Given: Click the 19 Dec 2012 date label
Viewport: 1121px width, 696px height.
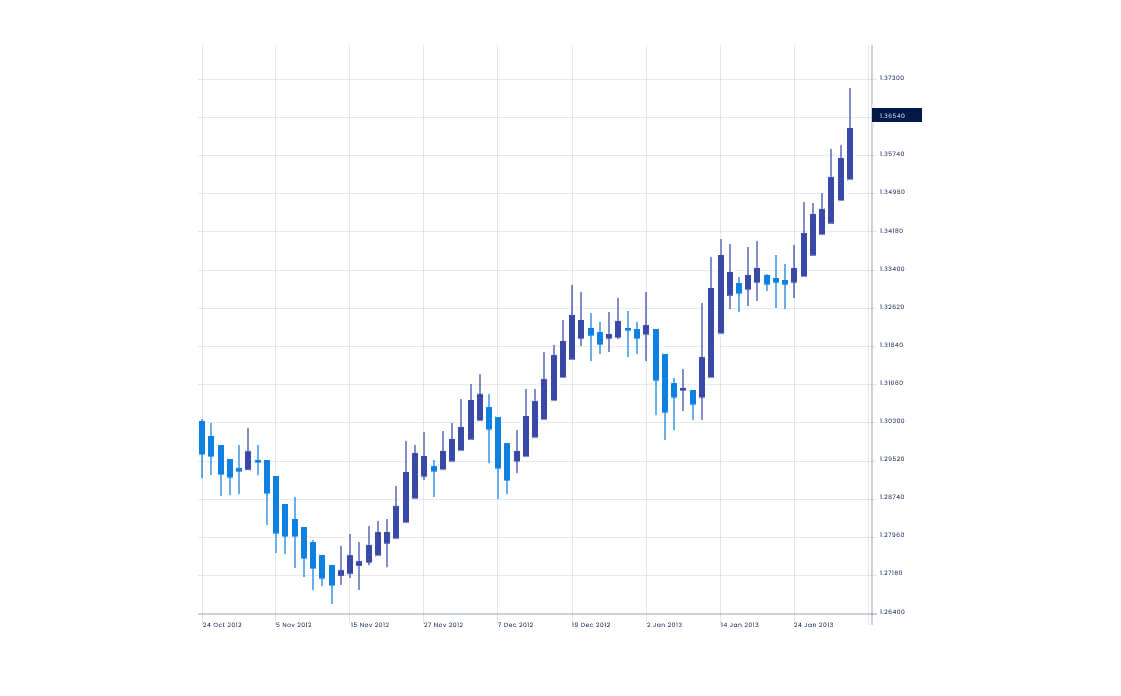Looking at the screenshot, I should pos(591,625).
